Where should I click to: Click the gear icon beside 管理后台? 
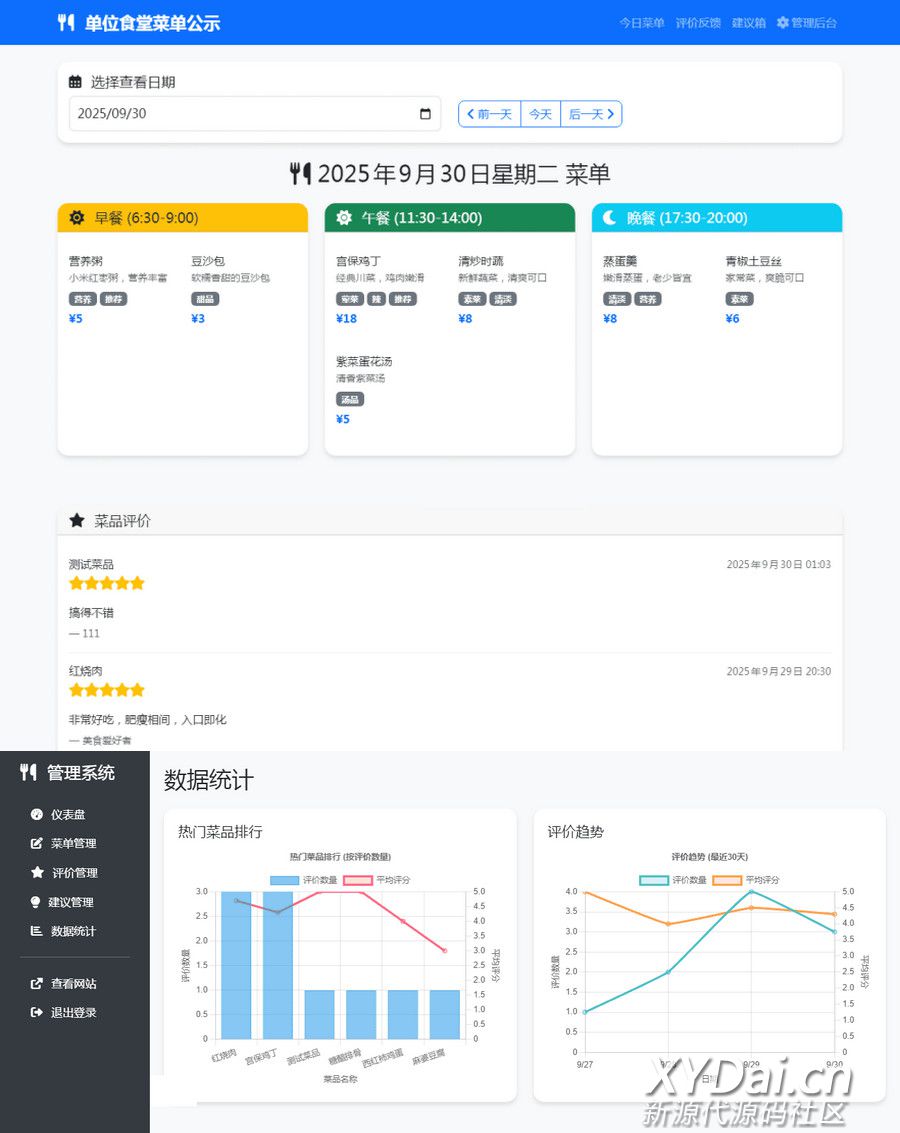tap(783, 23)
